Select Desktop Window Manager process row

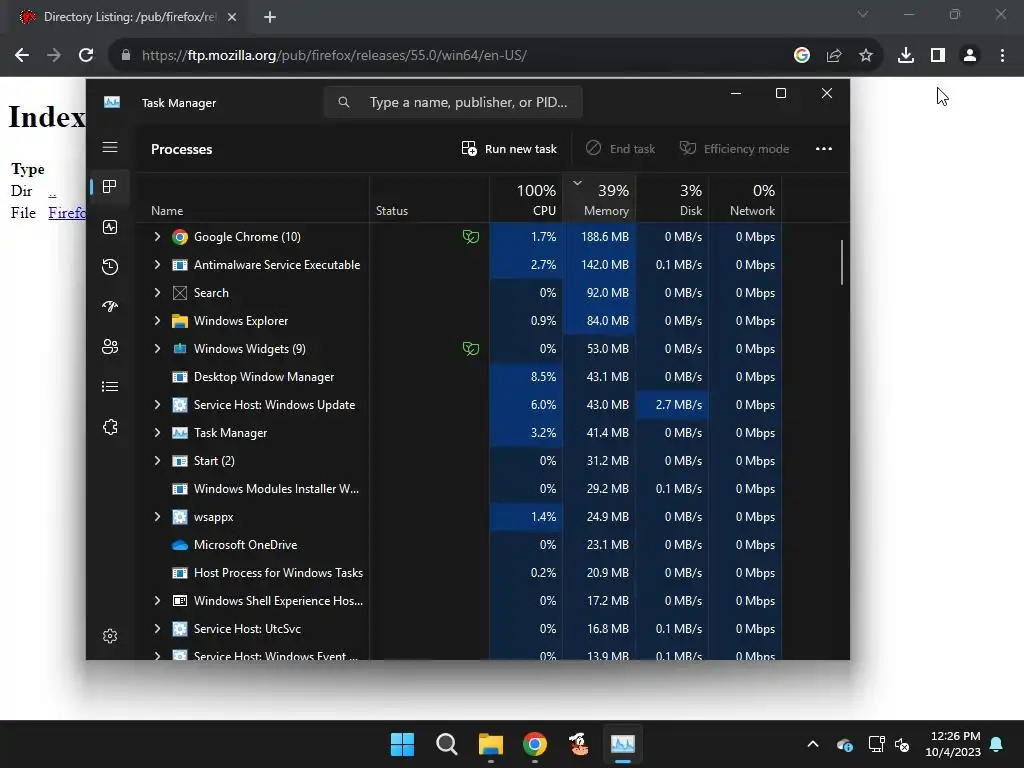coord(458,377)
